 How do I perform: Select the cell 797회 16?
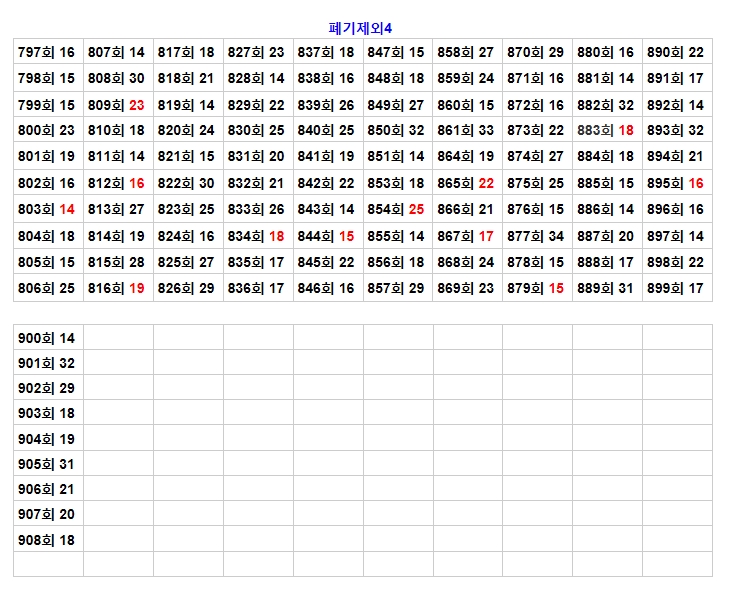[x=47, y=52]
